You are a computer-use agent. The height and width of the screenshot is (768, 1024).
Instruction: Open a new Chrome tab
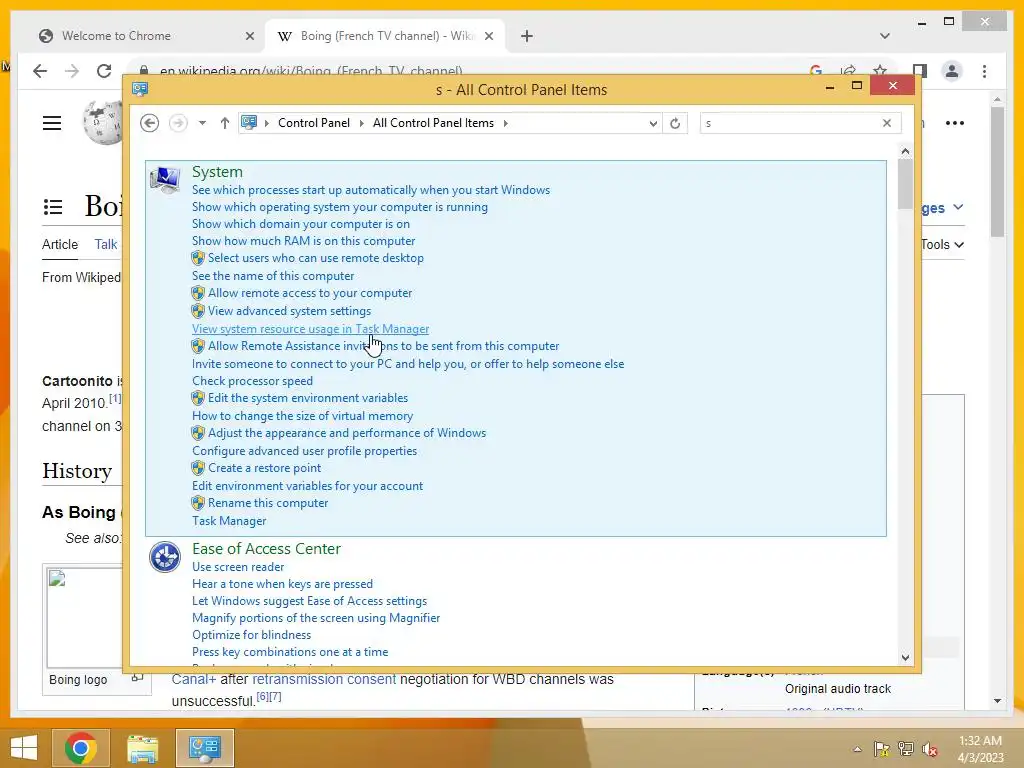click(526, 36)
